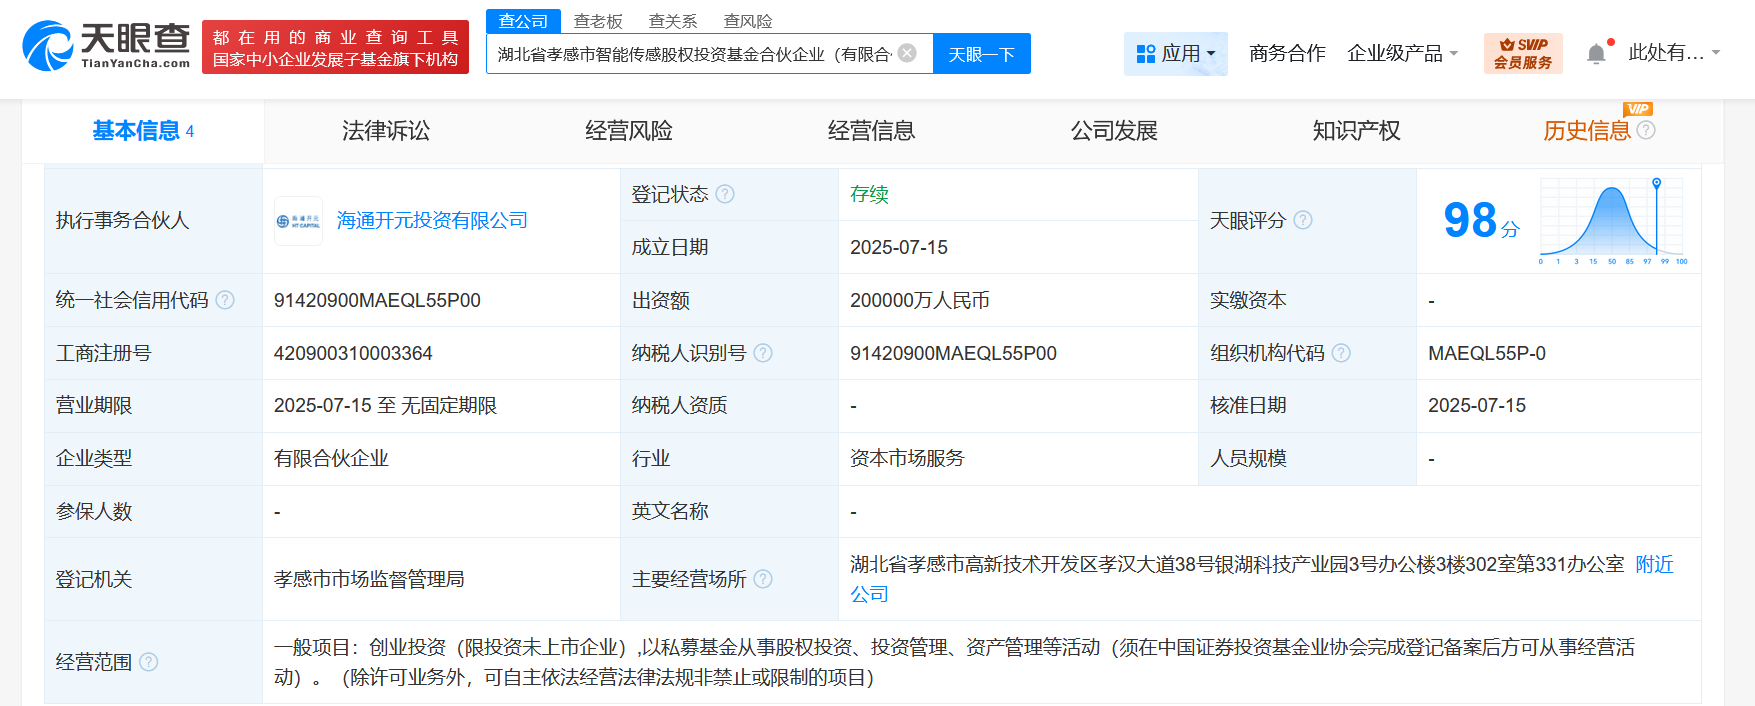Click help icon beside 登记状态
Viewport: 1755px width, 706px height.
725,194
